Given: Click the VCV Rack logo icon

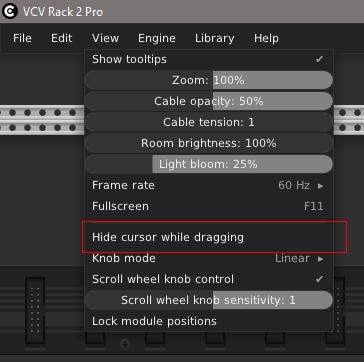Looking at the screenshot, I should [x=10, y=12].
